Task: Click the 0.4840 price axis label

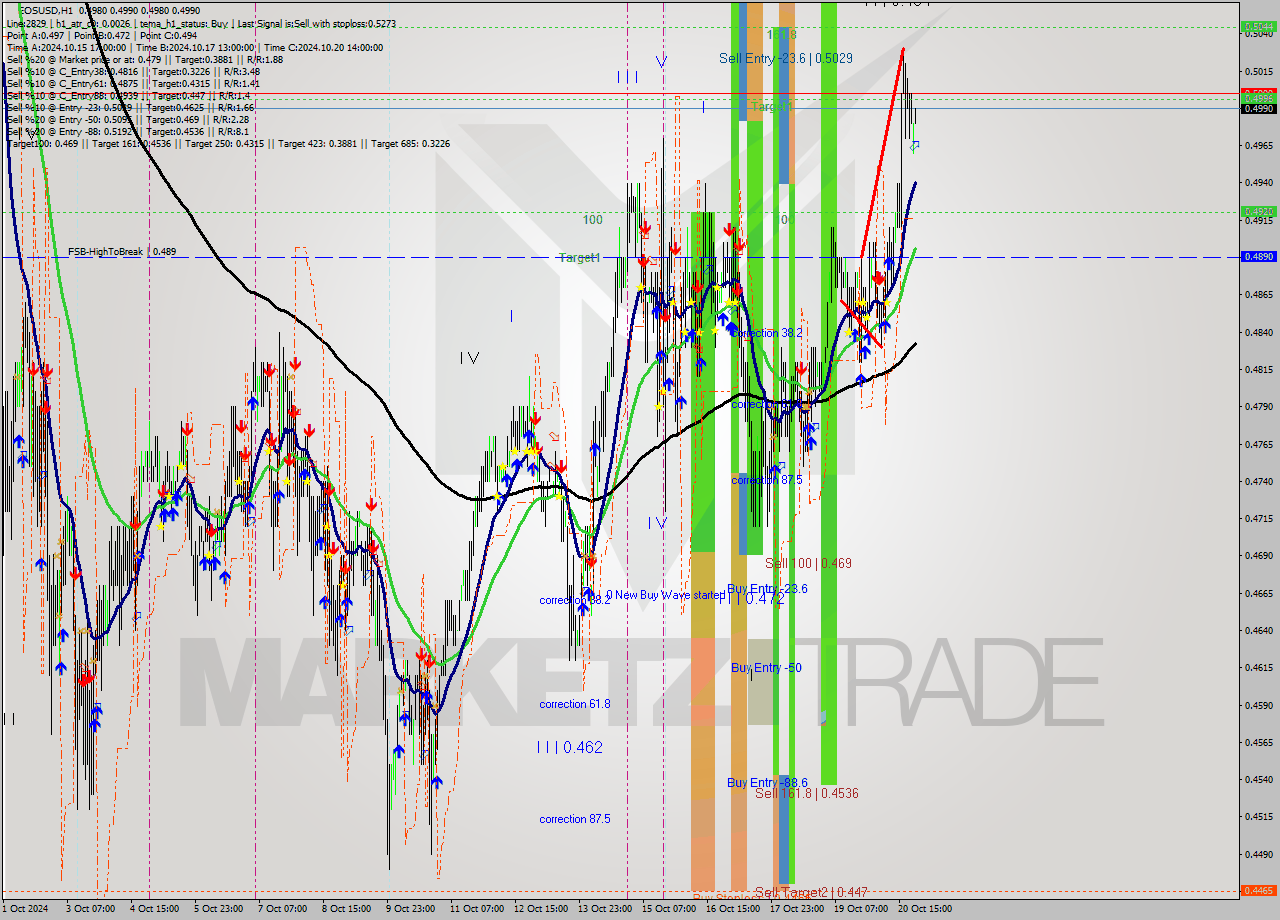Action: click(x=1259, y=333)
